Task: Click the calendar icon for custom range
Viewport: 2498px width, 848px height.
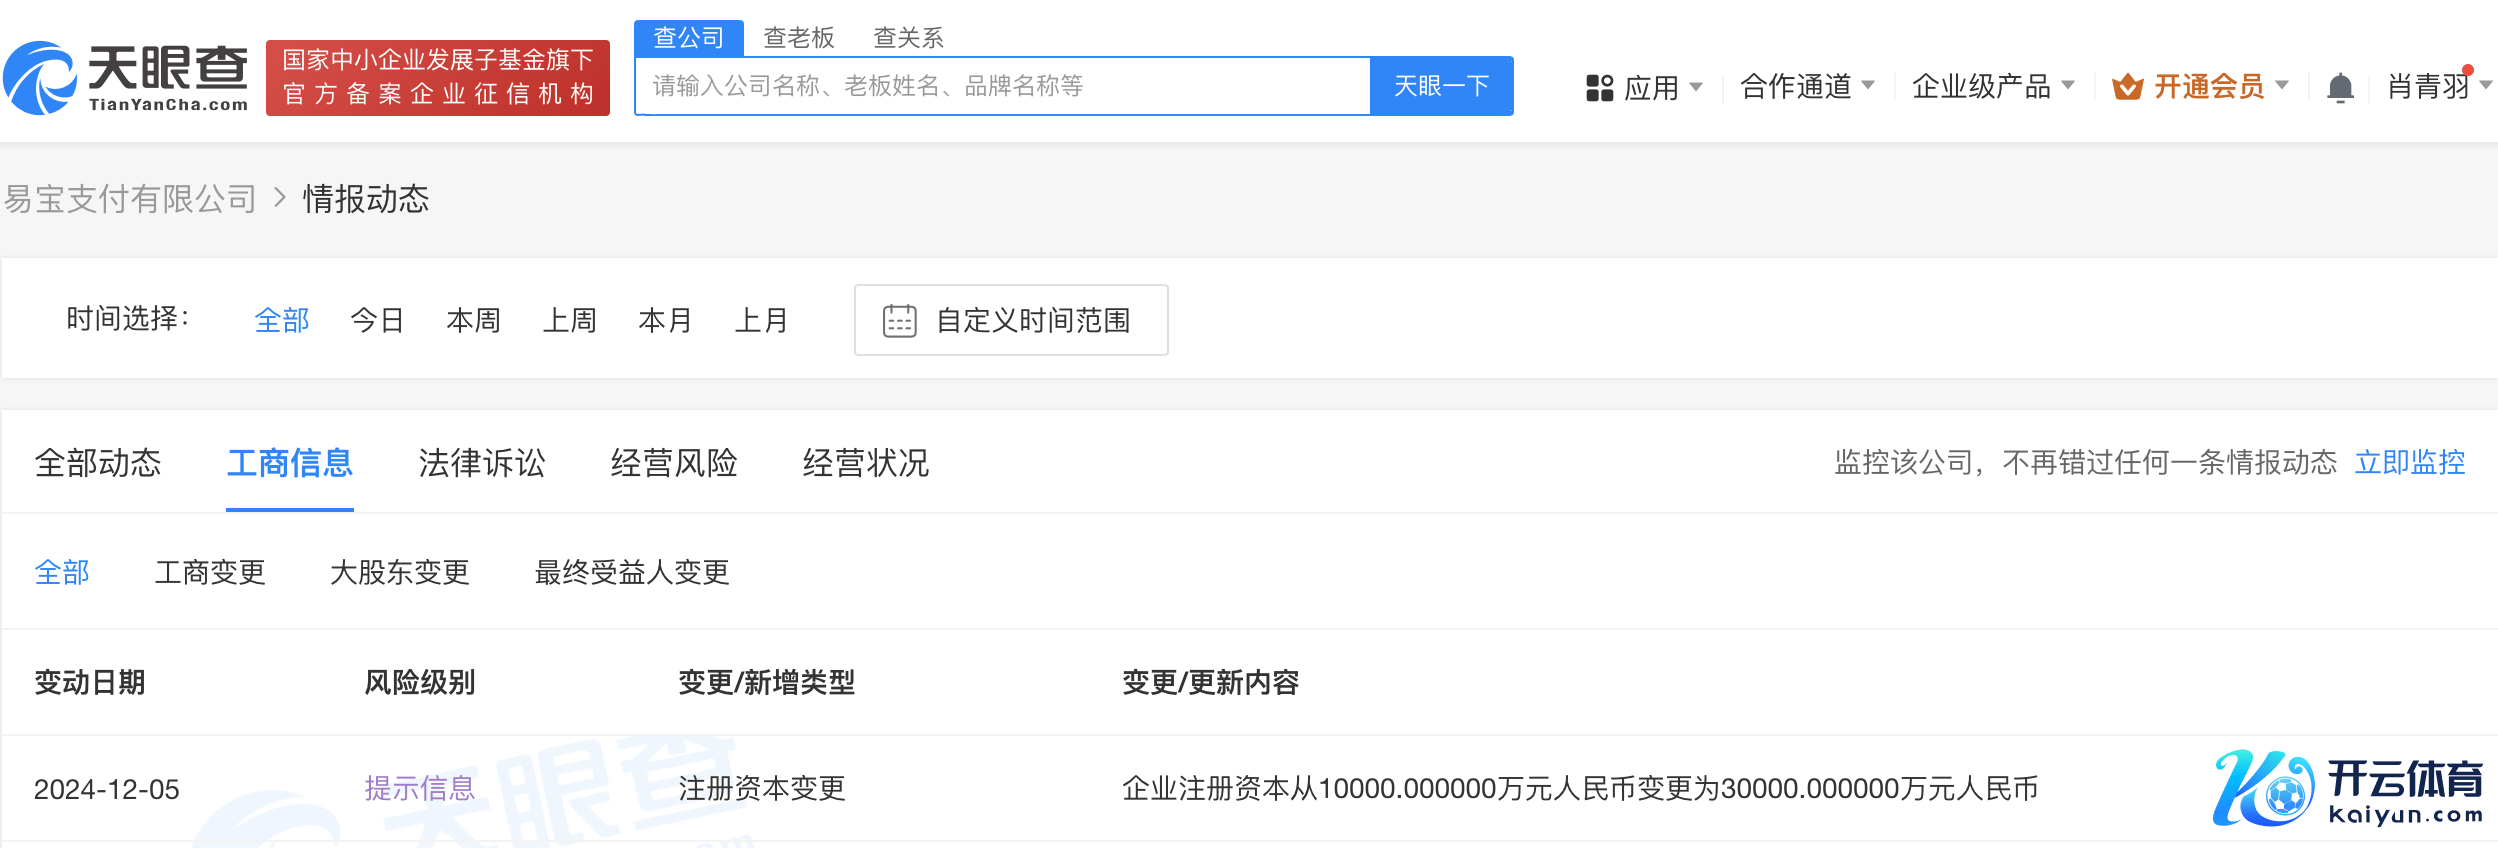Action: (899, 321)
